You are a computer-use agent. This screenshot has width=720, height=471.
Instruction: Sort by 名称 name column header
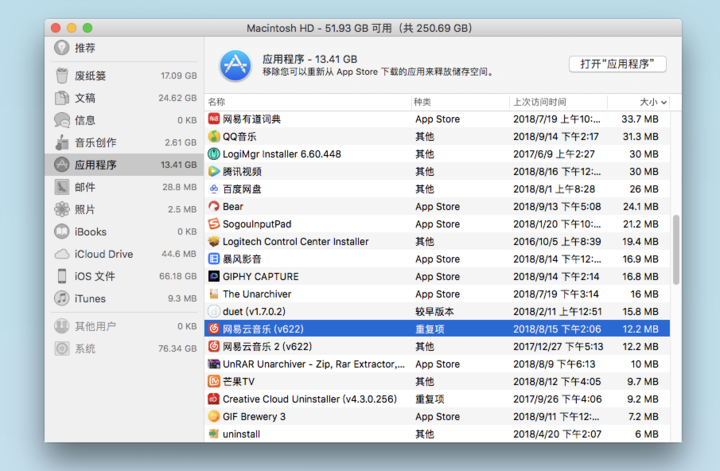(217, 102)
